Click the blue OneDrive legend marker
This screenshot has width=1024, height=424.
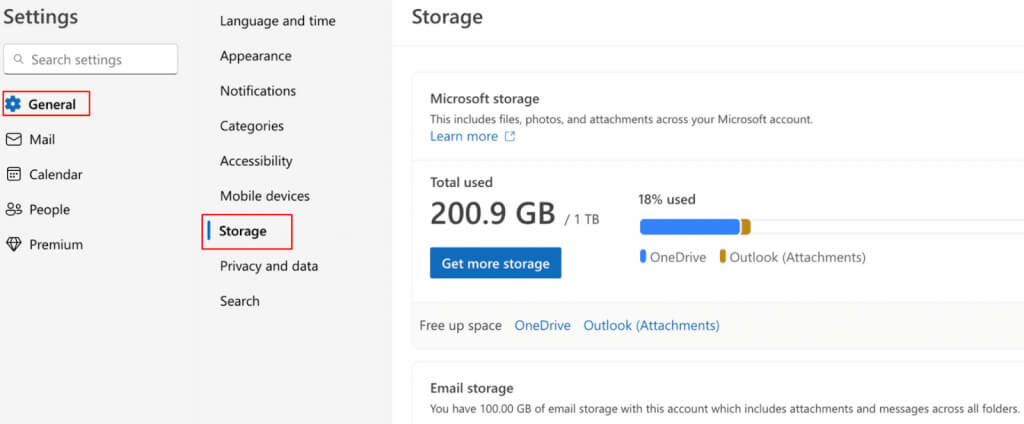click(x=643, y=257)
